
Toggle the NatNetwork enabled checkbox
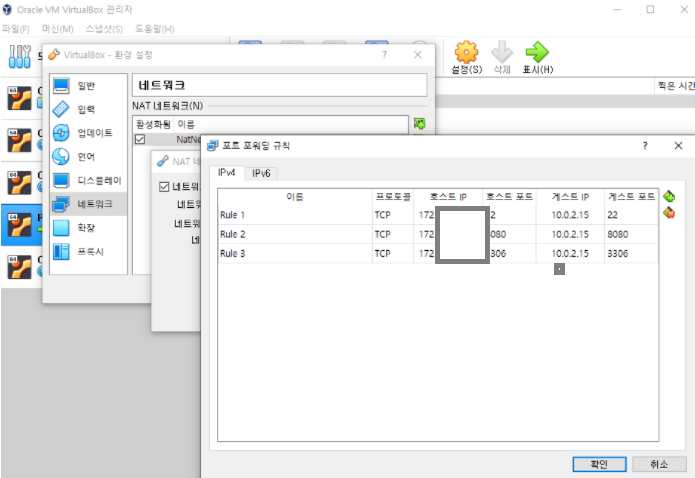140,139
